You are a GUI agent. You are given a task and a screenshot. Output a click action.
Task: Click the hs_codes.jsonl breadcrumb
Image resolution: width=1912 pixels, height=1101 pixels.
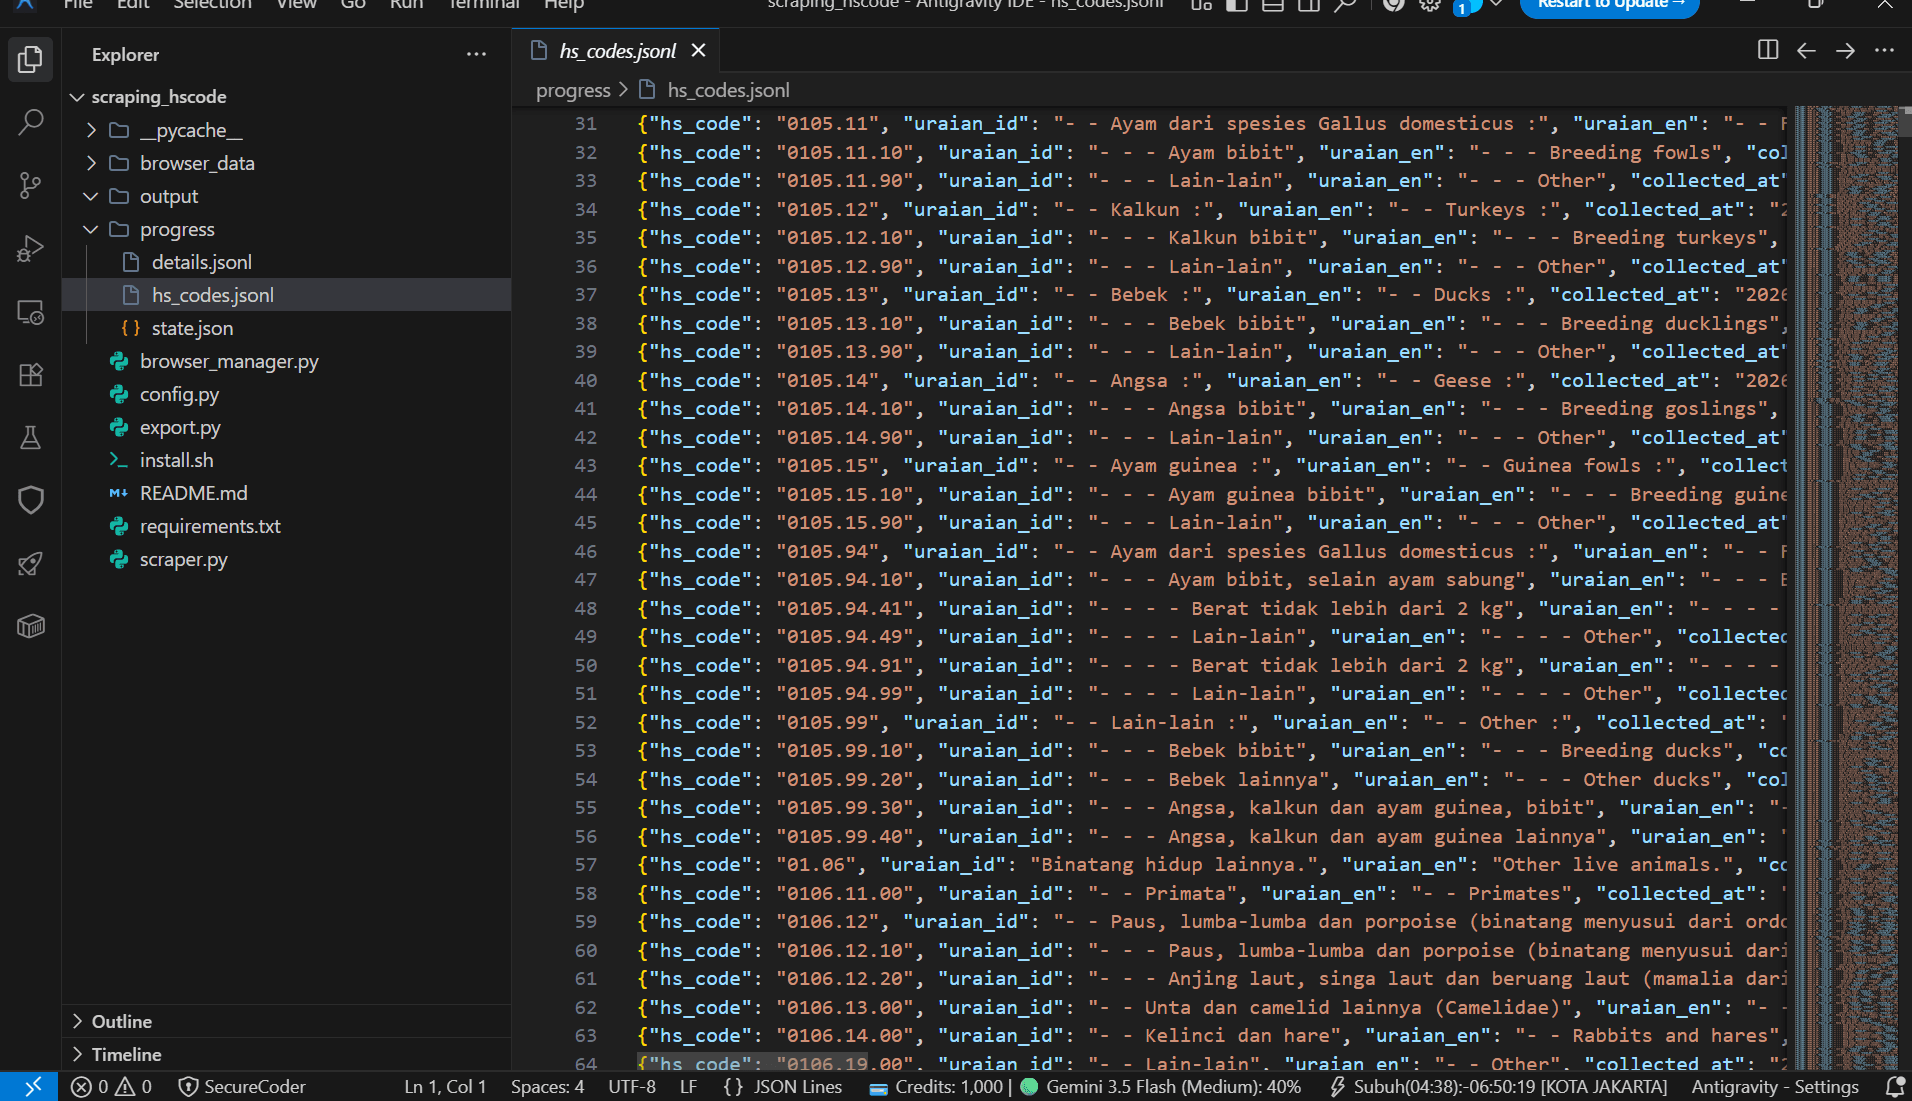(728, 90)
